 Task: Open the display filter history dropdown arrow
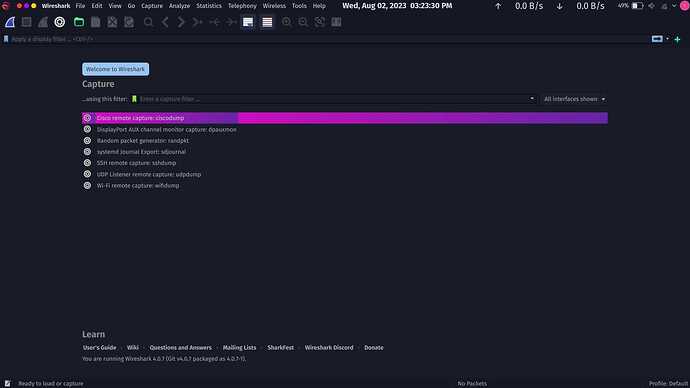(667, 39)
